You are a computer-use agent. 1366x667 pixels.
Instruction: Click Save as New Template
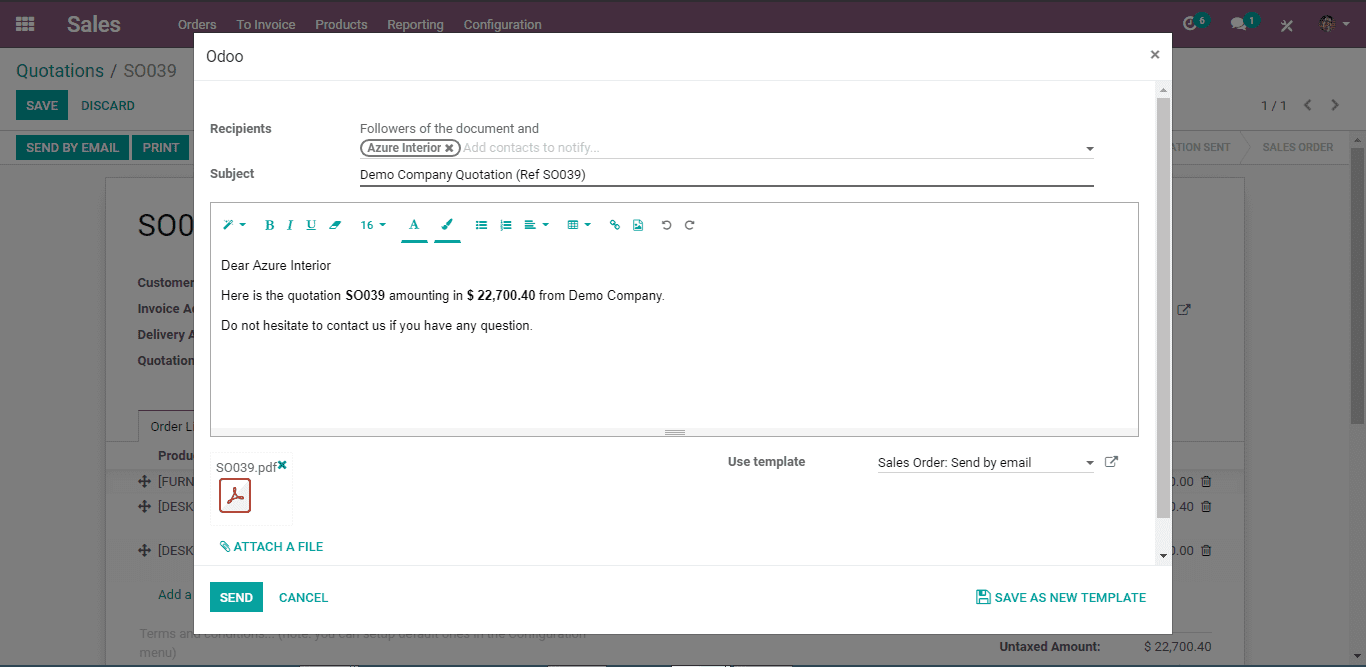coord(1061,597)
